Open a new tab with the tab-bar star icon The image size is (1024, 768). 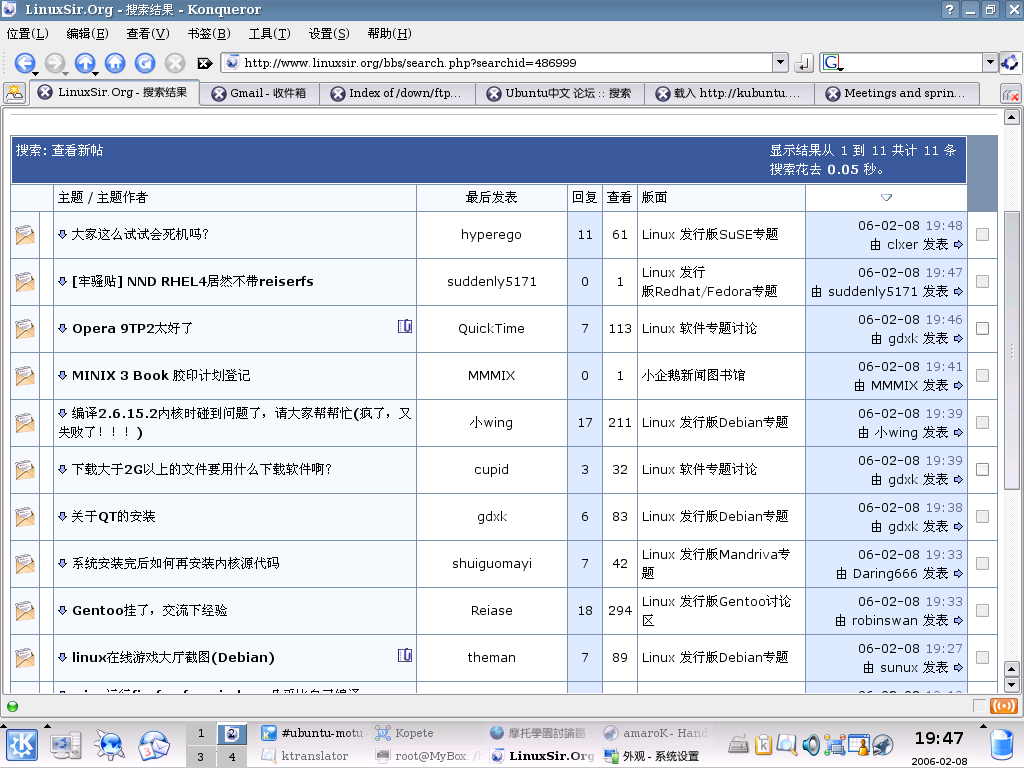[x=14, y=93]
